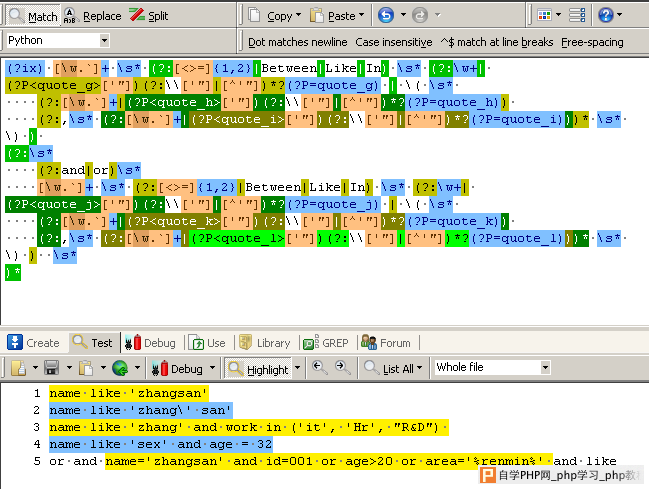649x489 pixels.
Task: Click the Test tab magnifier icon
Action: tap(79, 342)
